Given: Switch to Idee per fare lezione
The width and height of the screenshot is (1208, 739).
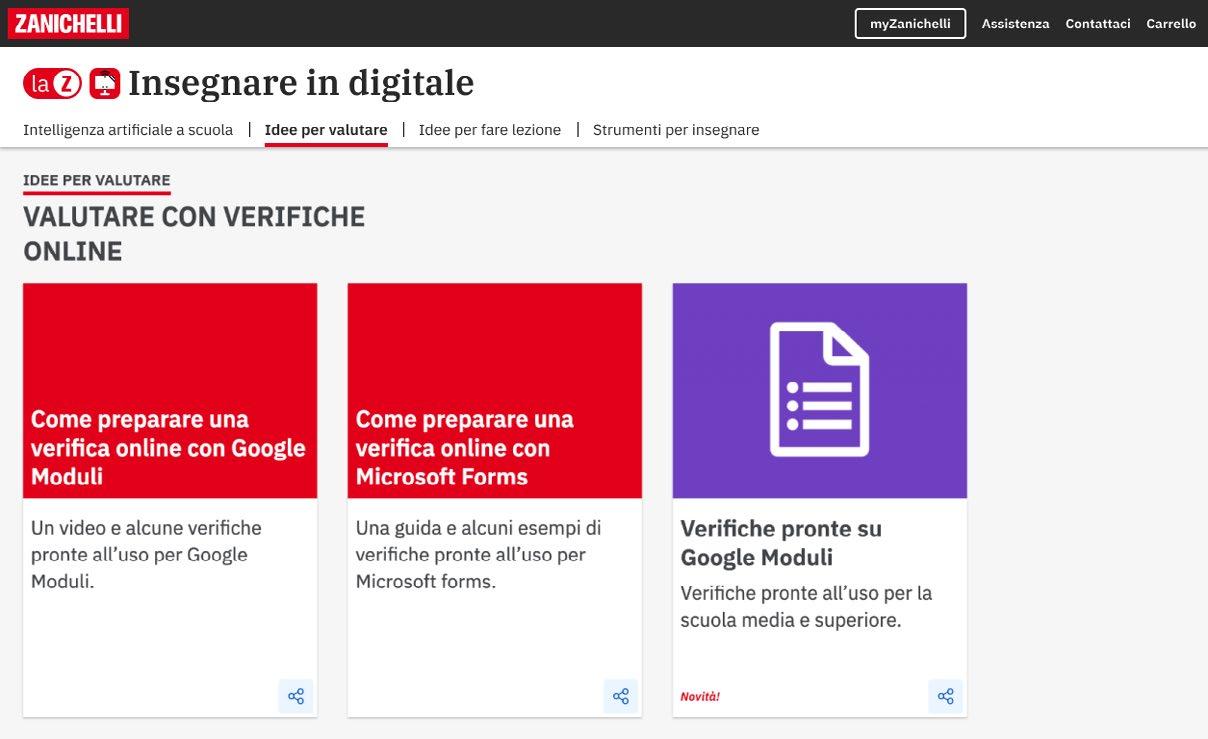Looking at the screenshot, I should point(490,130).
